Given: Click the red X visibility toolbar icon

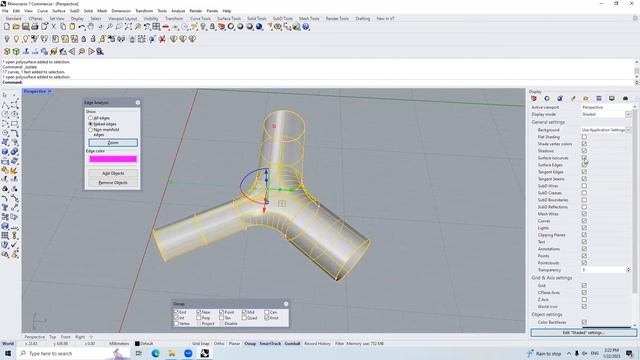Looking at the screenshot, I should click(x=162, y=39).
